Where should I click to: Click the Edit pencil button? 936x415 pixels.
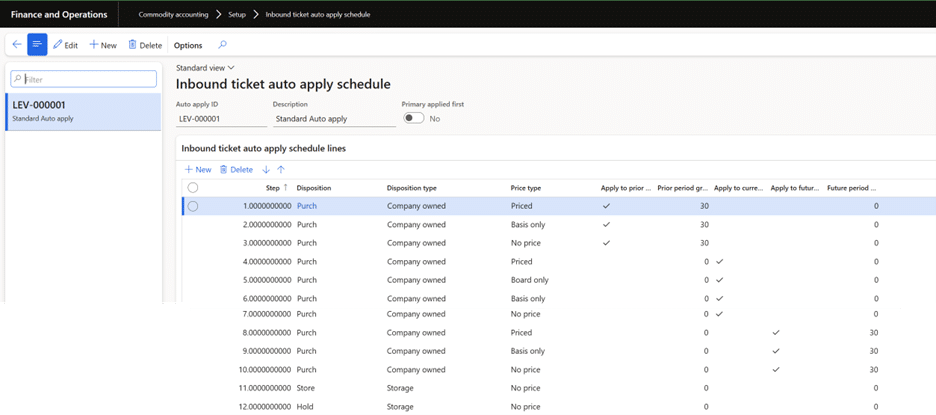pyautogui.click(x=65, y=45)
